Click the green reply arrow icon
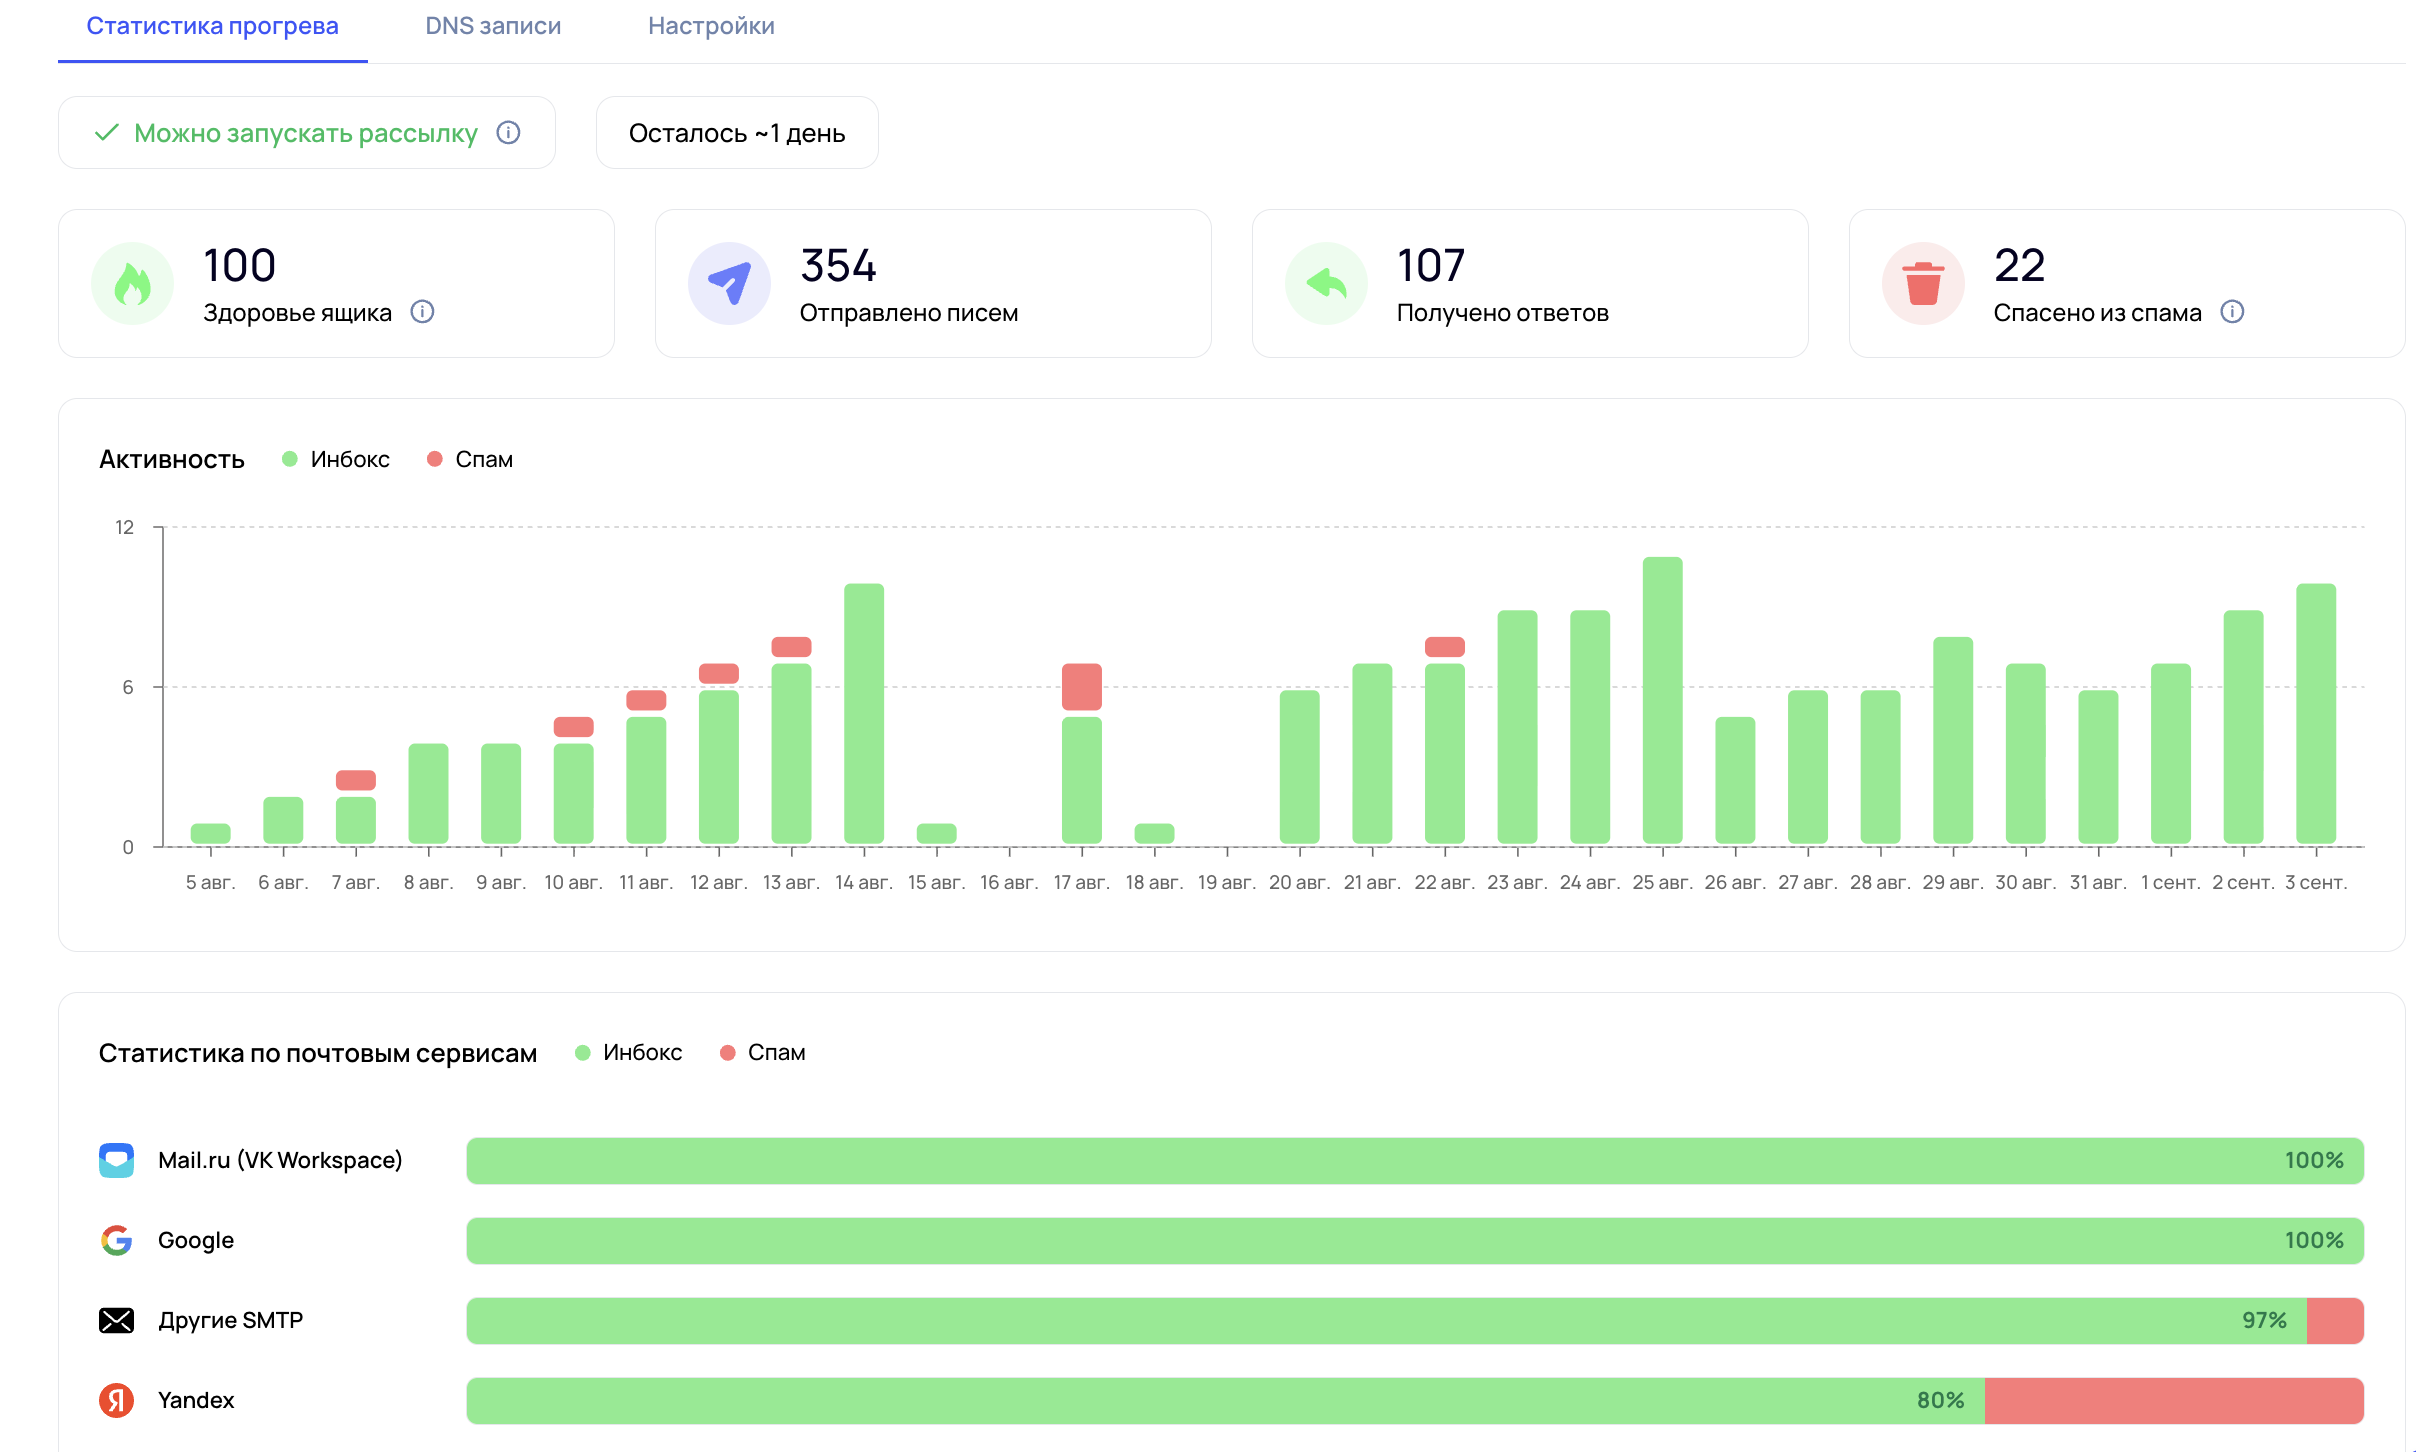 pos(1326,284)
